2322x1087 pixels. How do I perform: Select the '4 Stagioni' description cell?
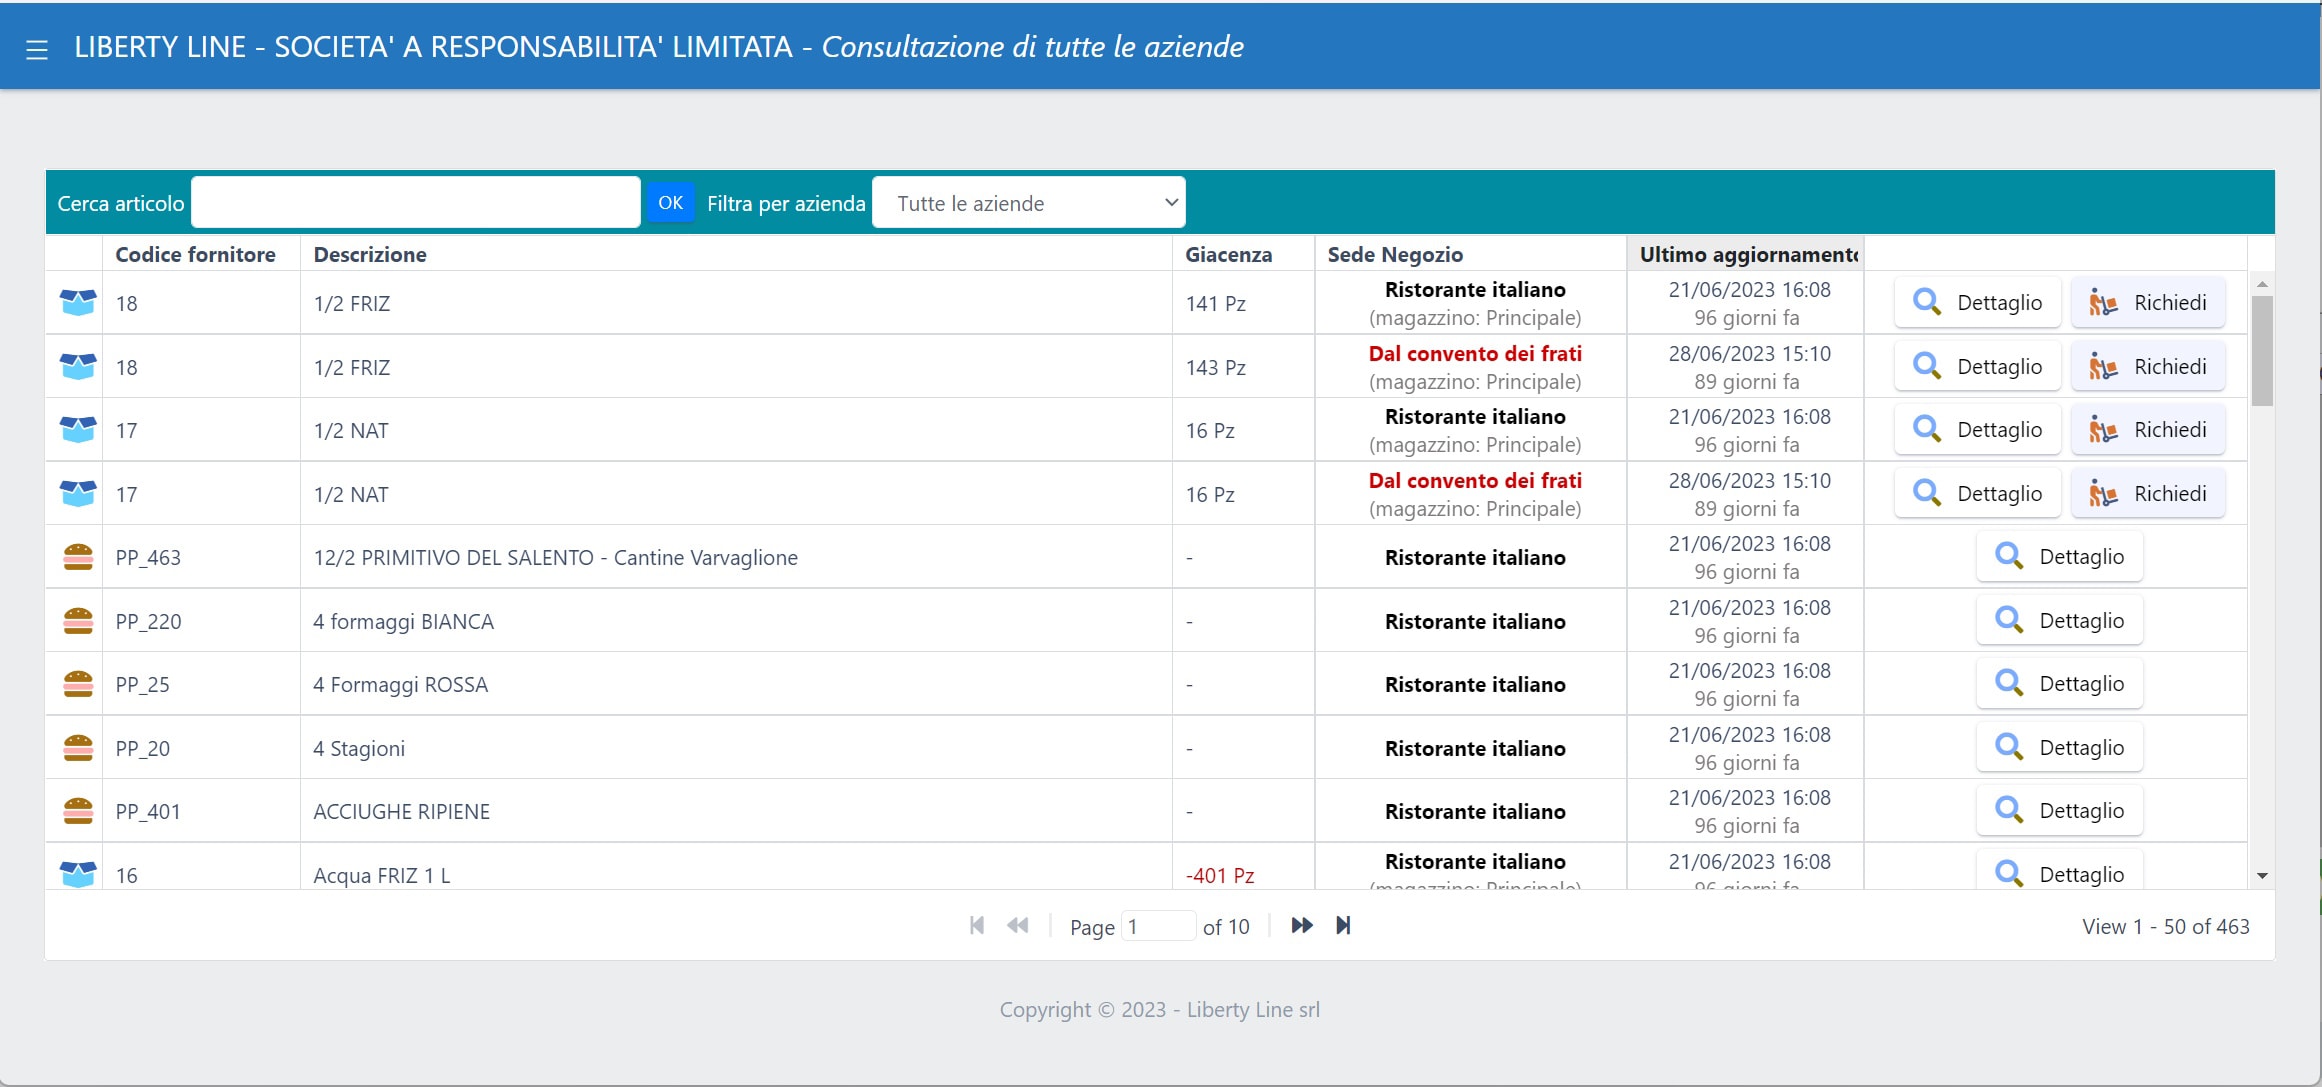click(736, 748)
